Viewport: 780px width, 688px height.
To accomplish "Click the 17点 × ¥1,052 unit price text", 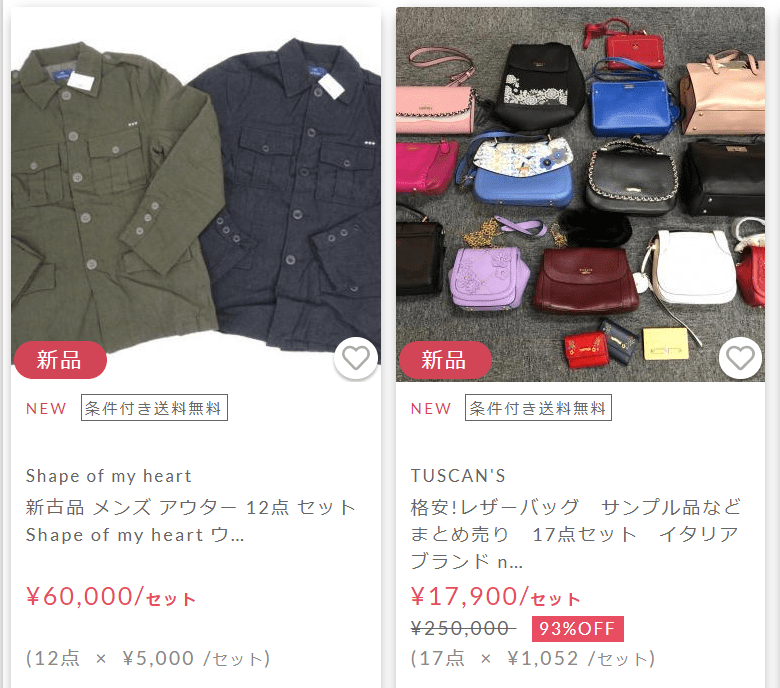I will pyautogui.click(x=533, y=658).
